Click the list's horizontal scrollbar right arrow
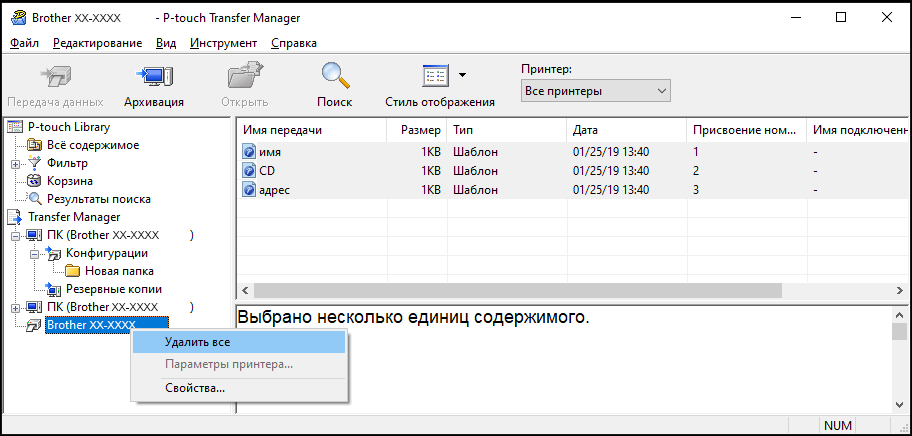This screenshot has height=436, width=912. point(900,290)
